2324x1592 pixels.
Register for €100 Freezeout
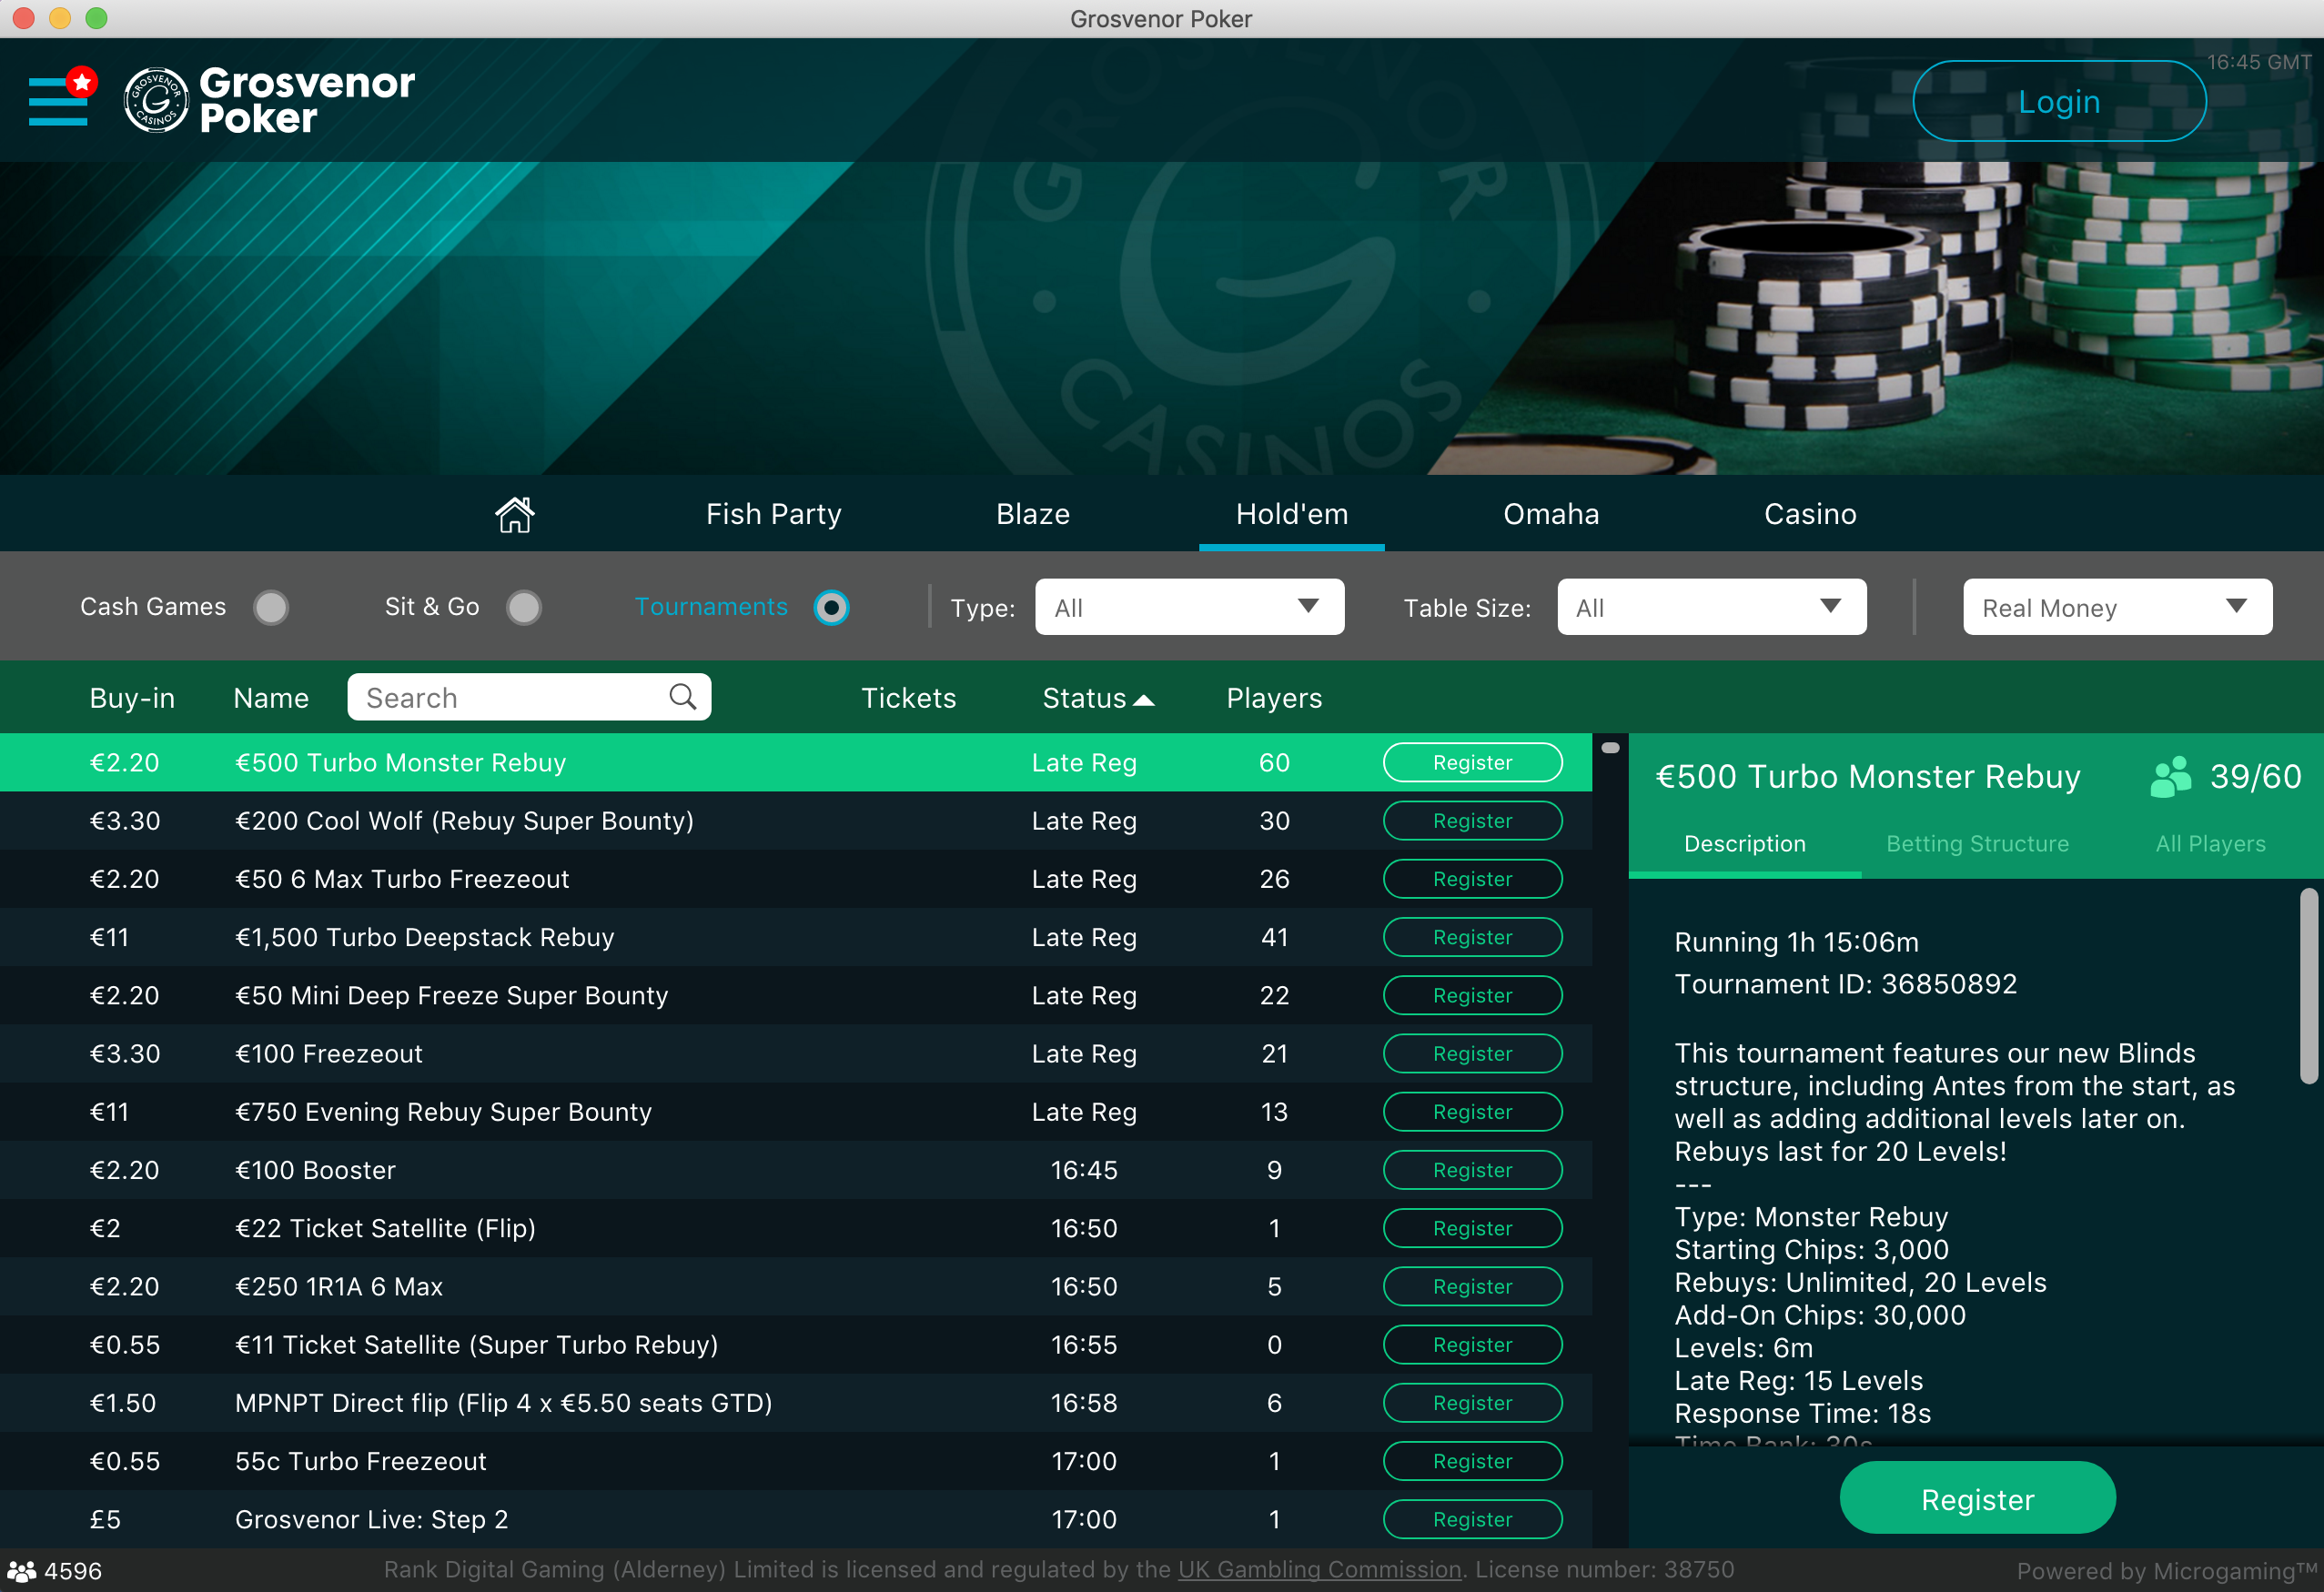1472,1054
